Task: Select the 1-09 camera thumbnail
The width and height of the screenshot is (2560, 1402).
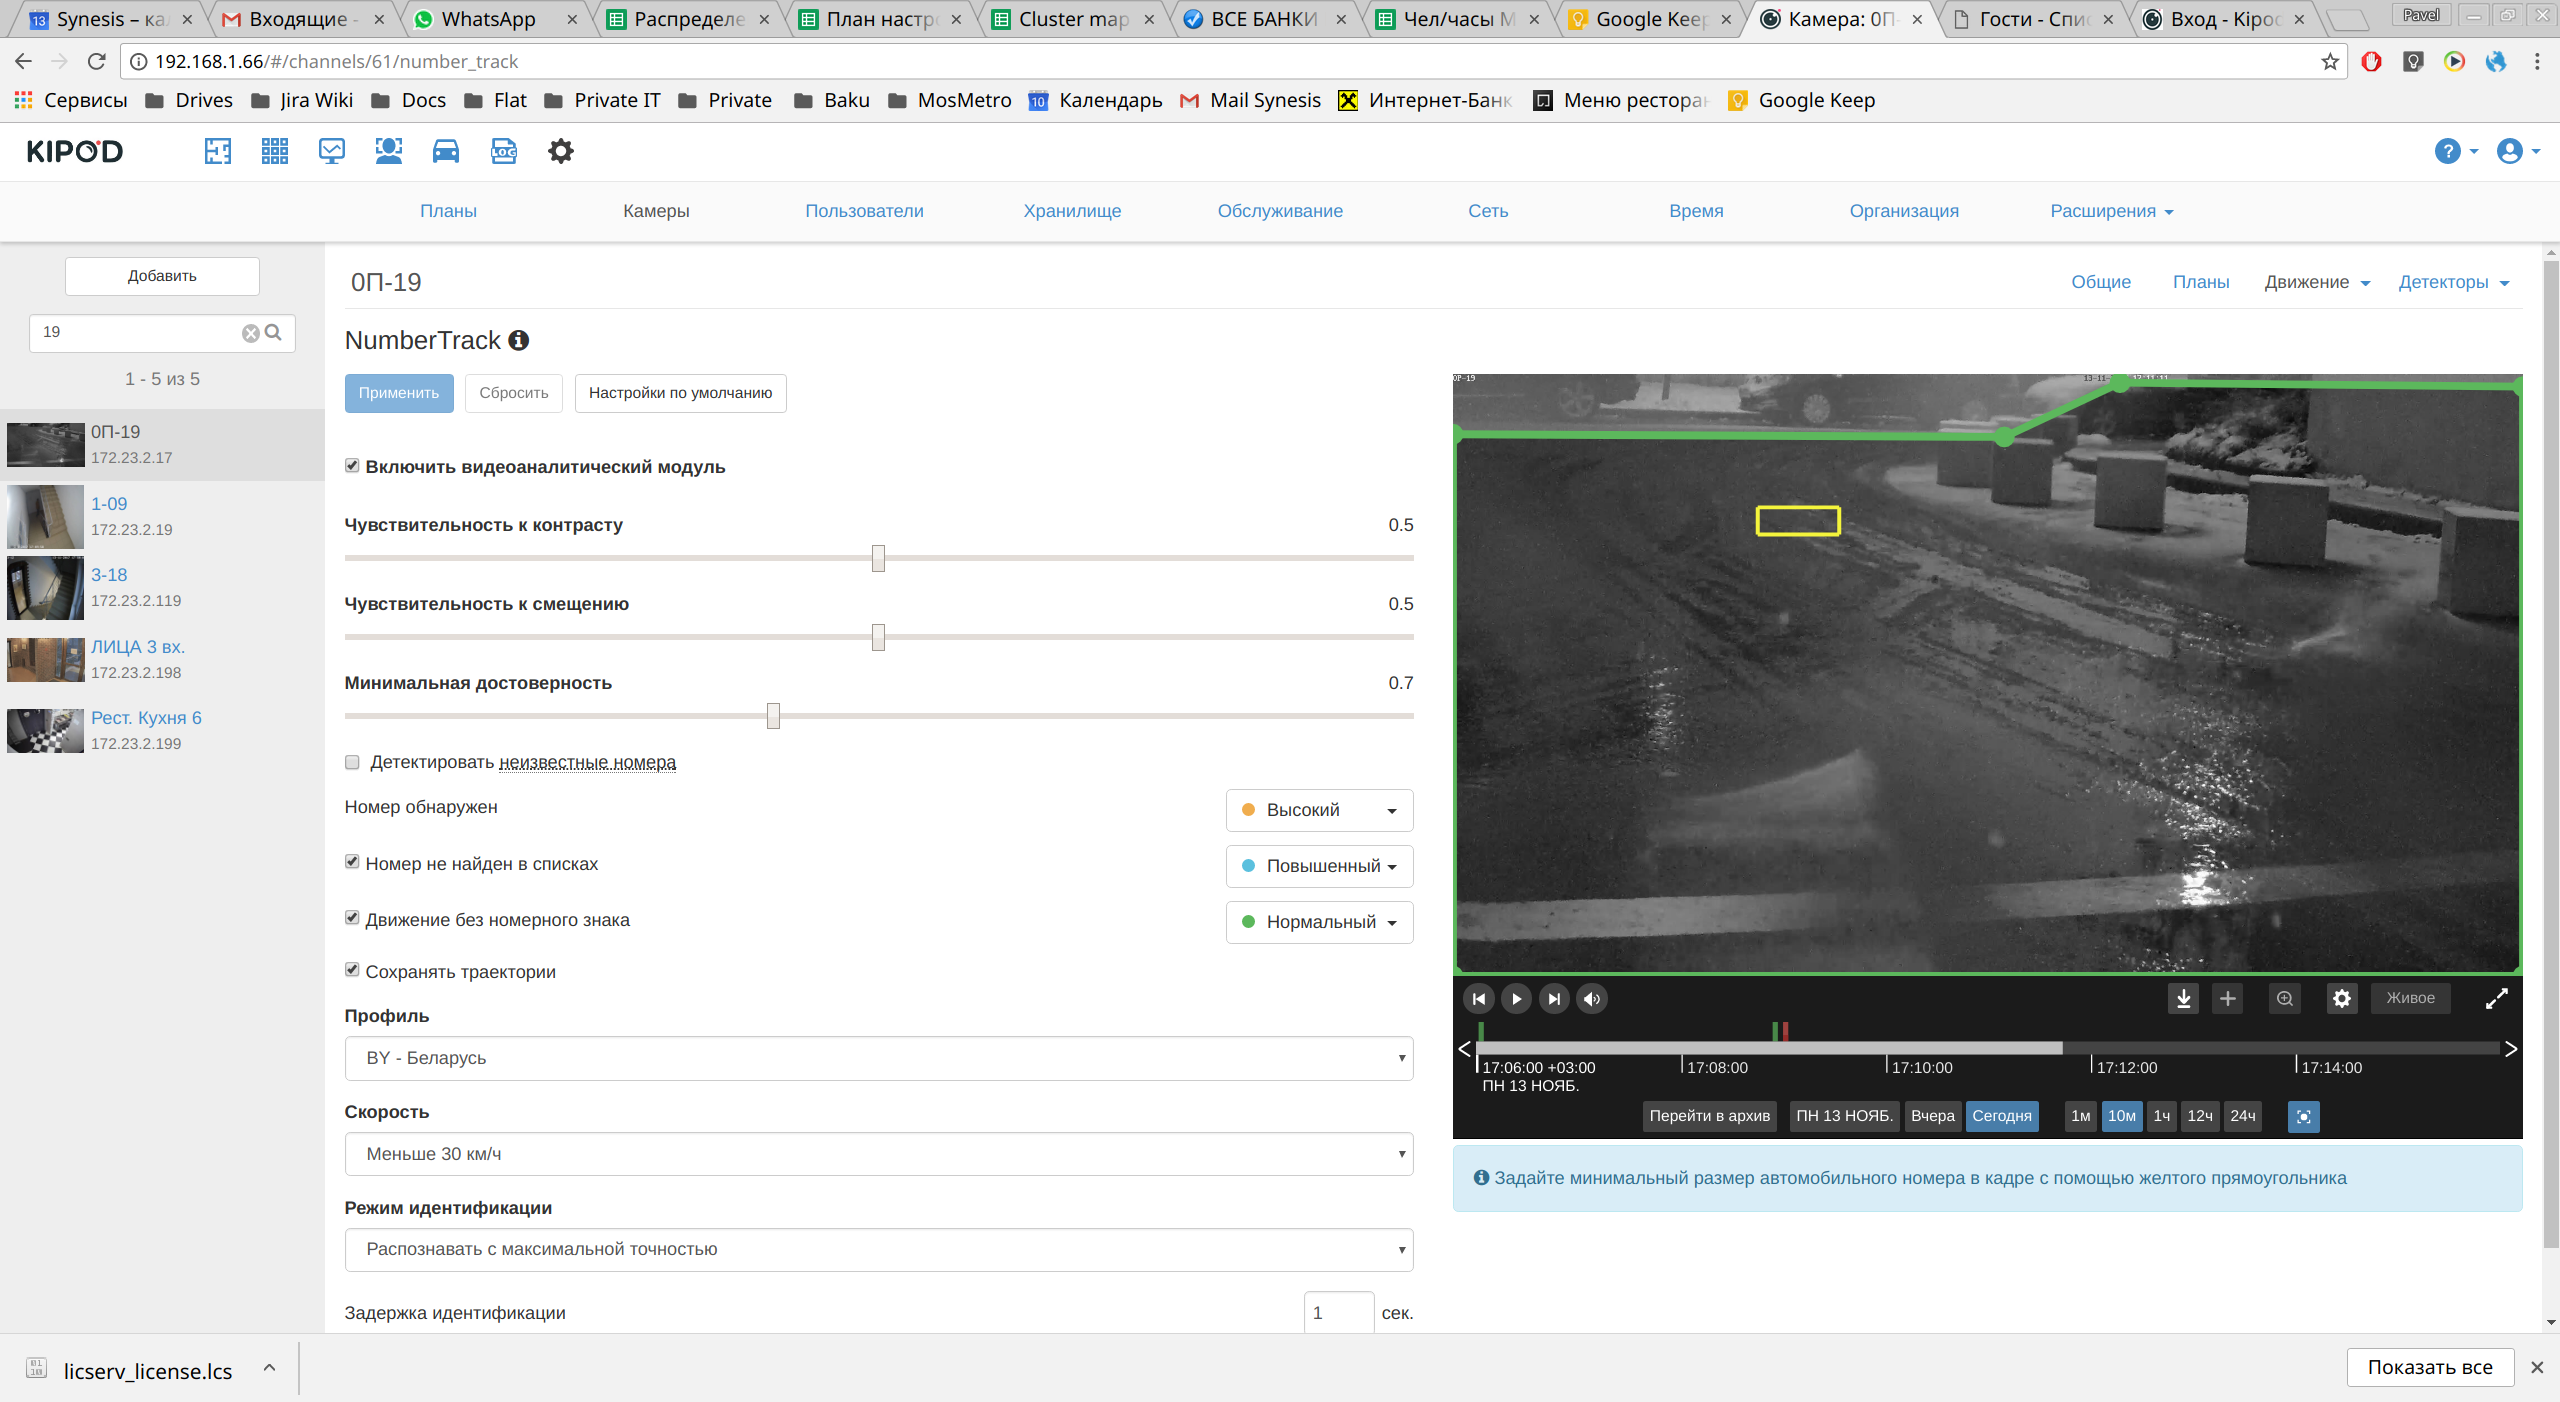Action: point(45,517)
